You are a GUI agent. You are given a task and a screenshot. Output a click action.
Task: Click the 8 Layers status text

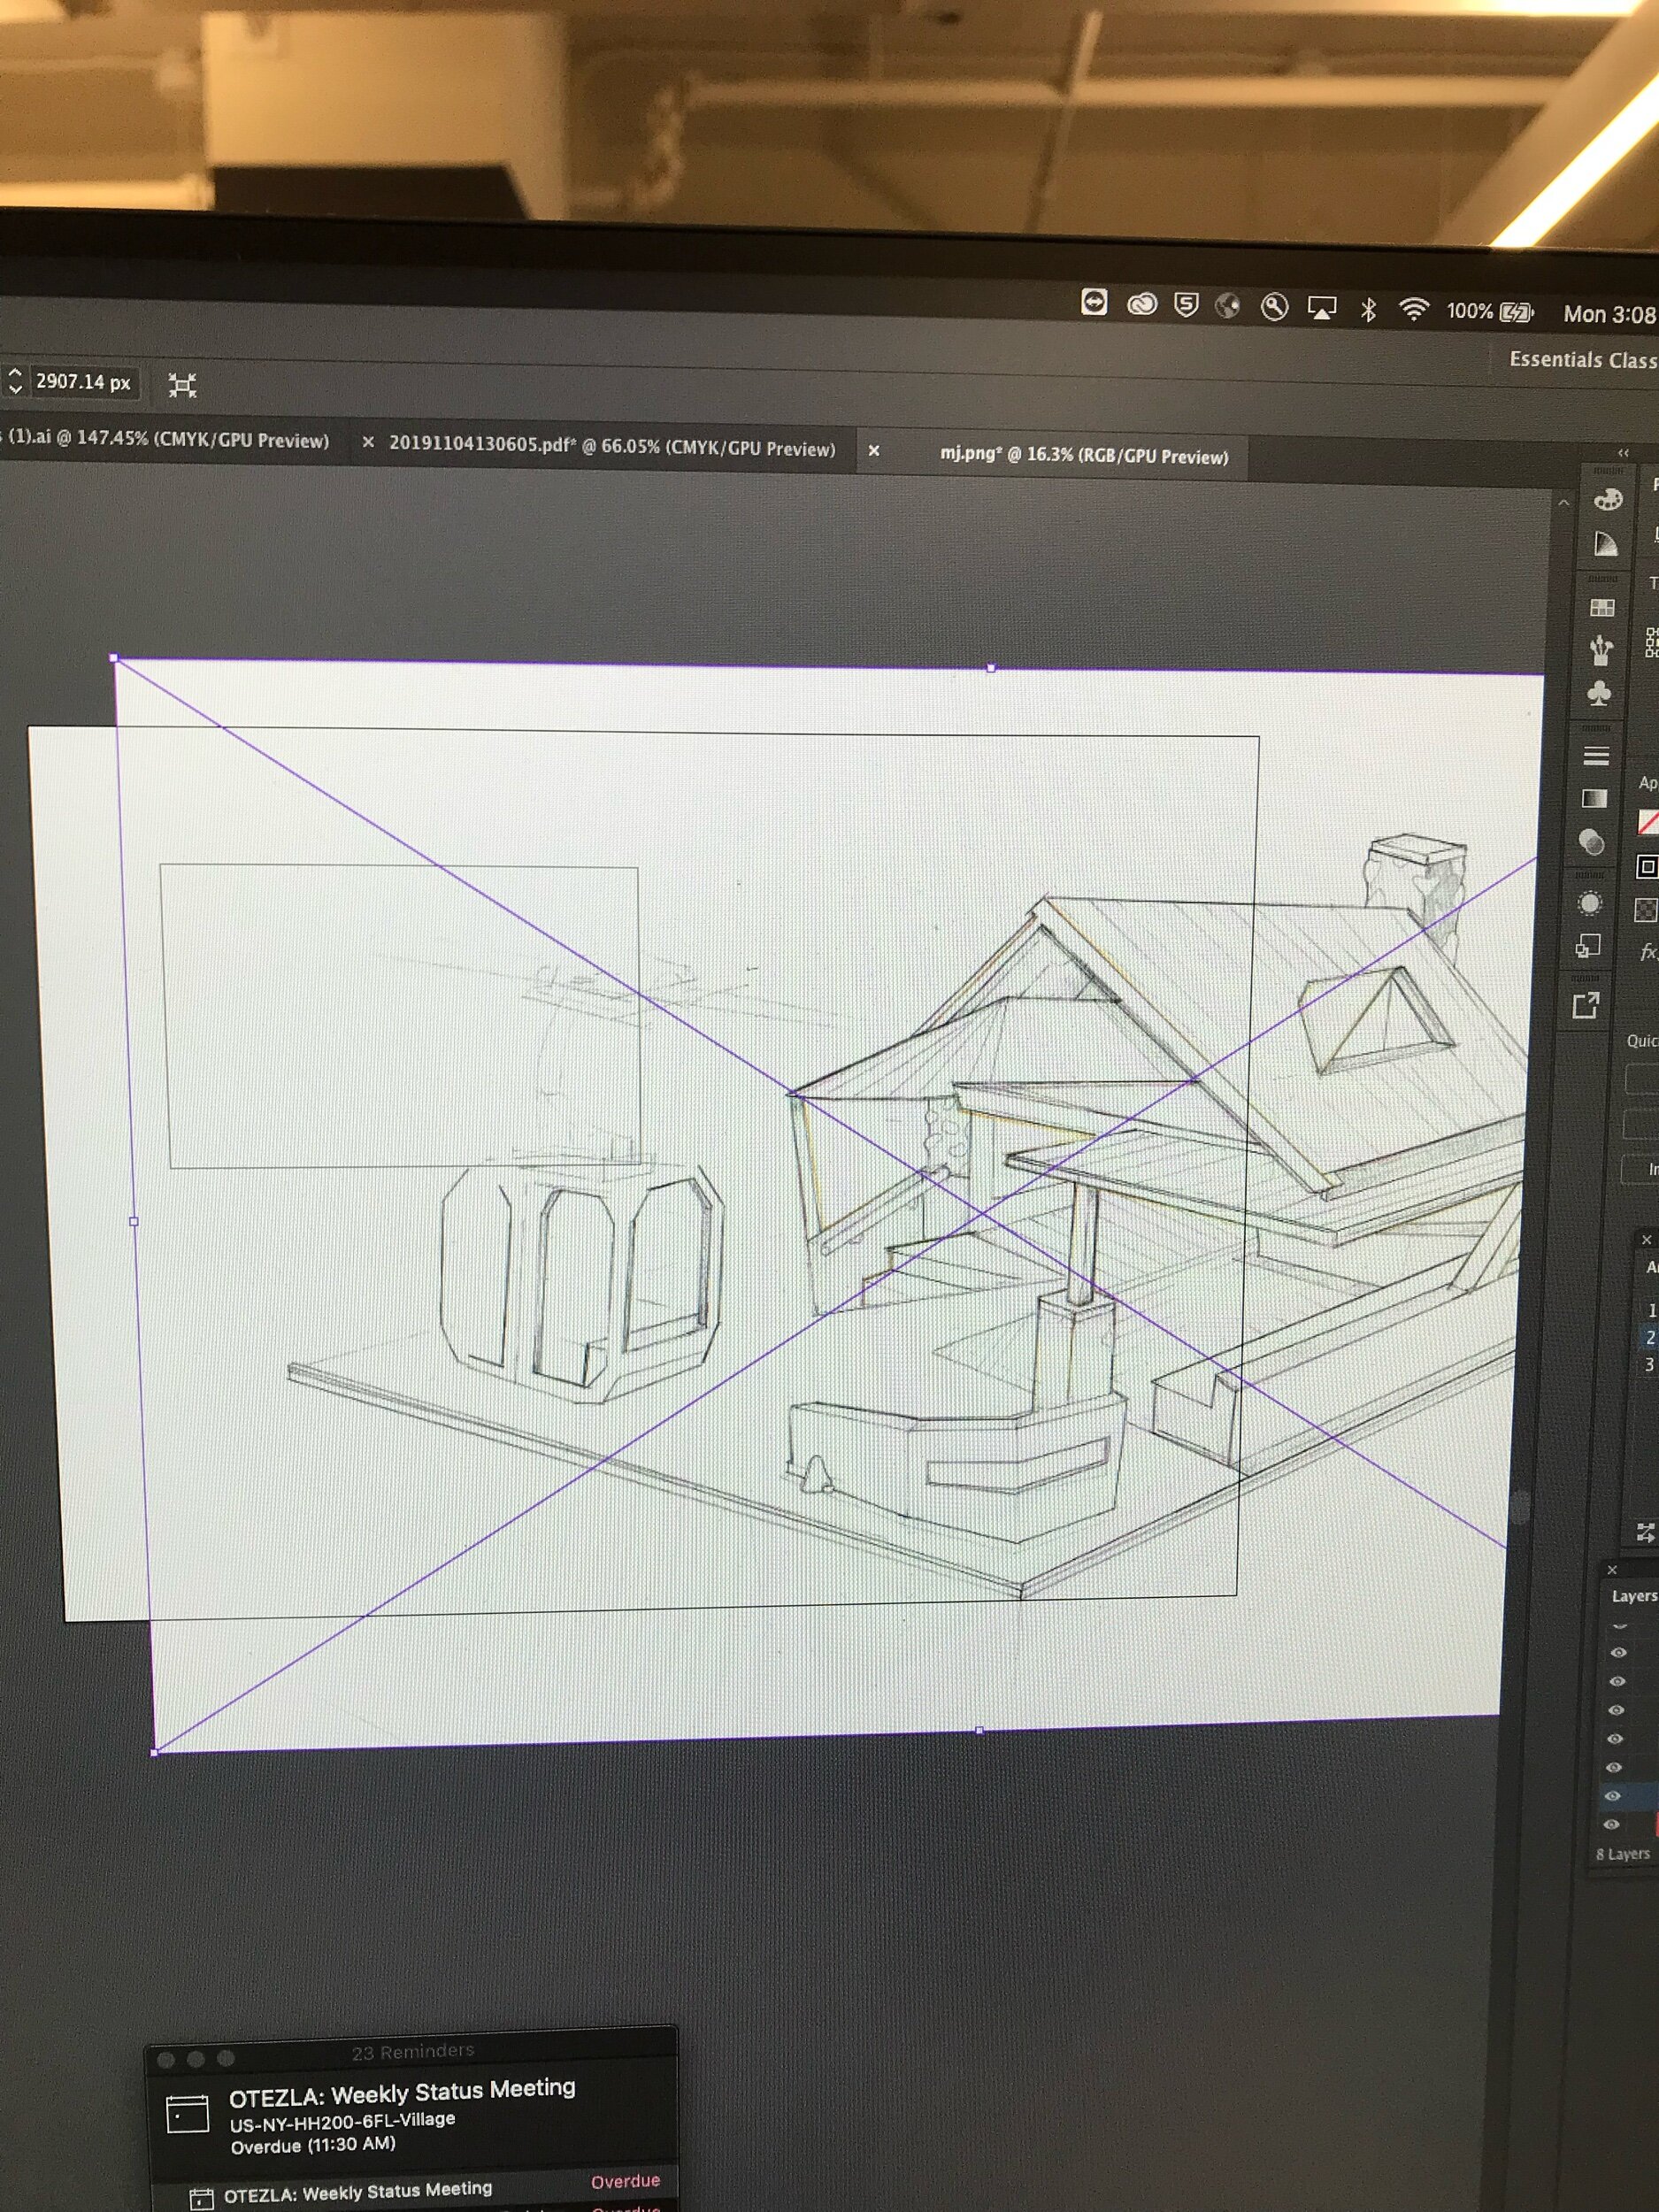tap(1623, 1854)
